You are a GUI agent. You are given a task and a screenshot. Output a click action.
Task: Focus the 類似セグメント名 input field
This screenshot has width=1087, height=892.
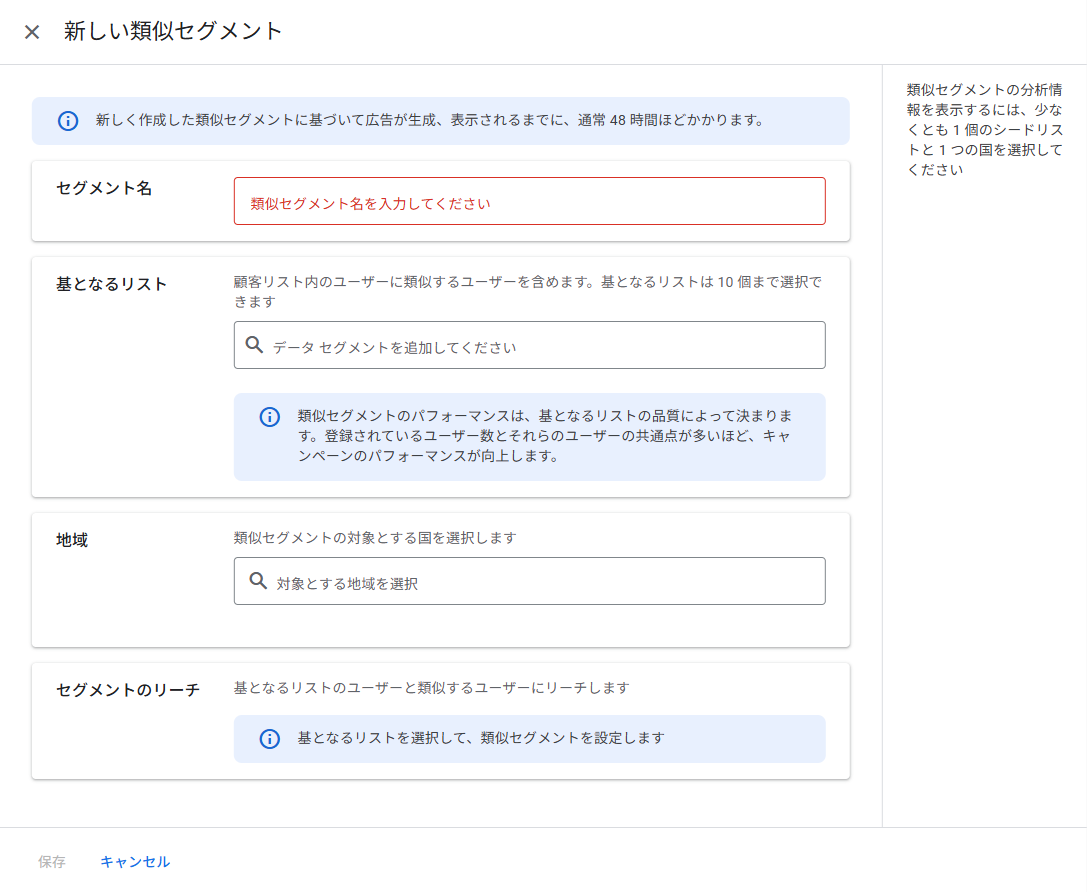530,201
